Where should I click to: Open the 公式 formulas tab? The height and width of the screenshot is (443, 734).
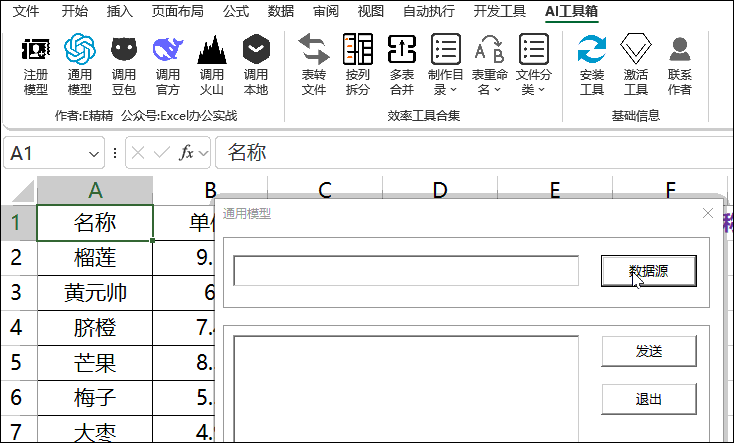pyautogui.click(x=236, y=12)
